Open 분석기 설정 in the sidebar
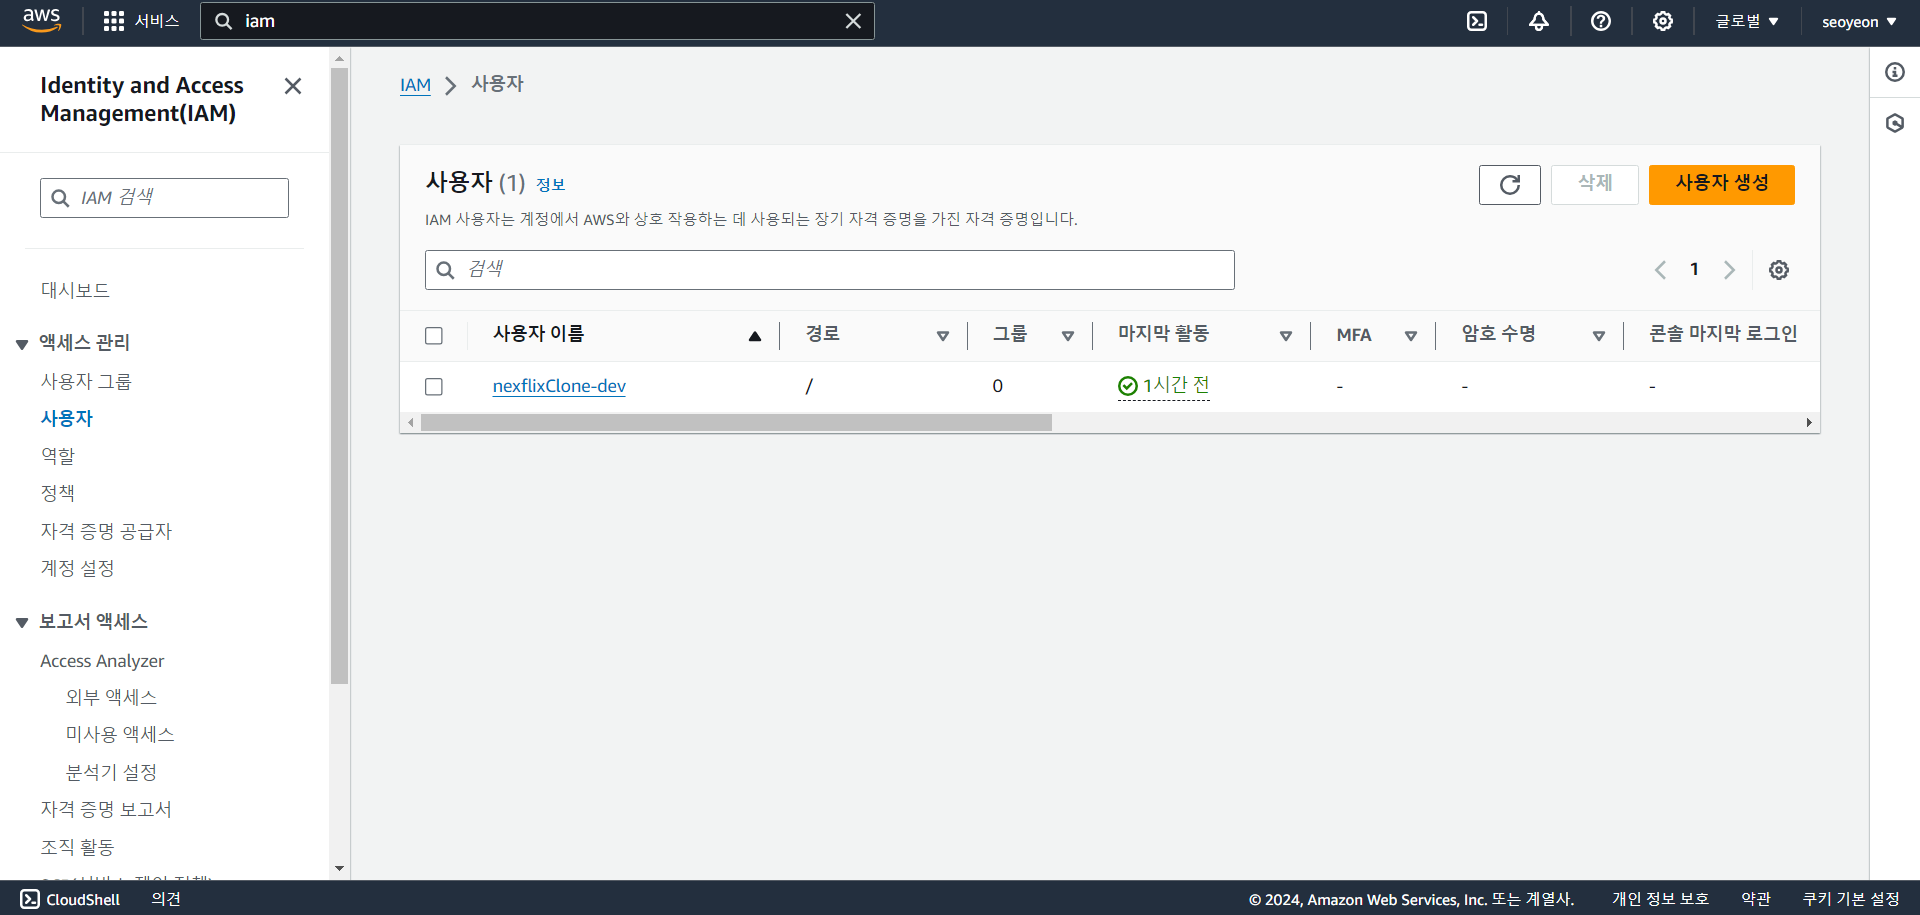The width and height of the screenshot is (1920, 915). (111, 772)
